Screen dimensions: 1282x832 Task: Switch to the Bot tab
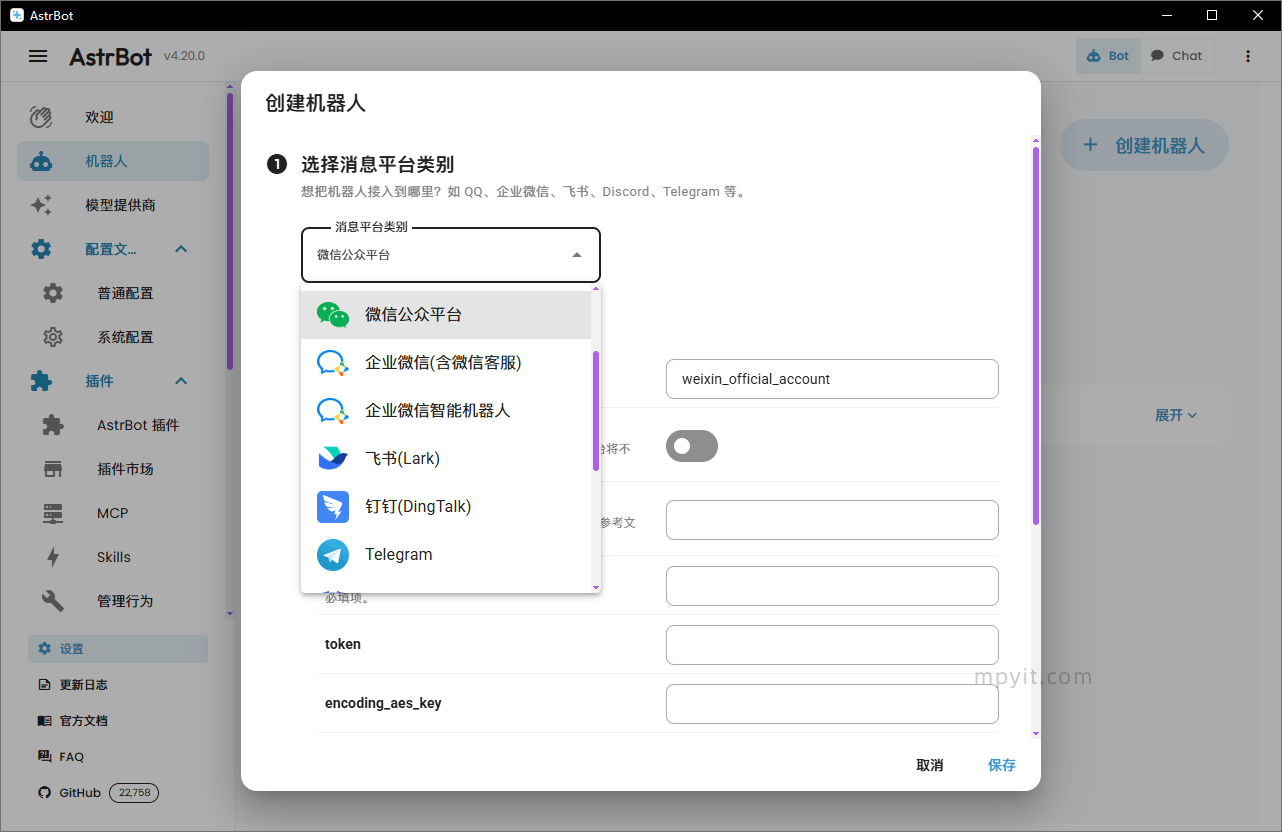1108,56
